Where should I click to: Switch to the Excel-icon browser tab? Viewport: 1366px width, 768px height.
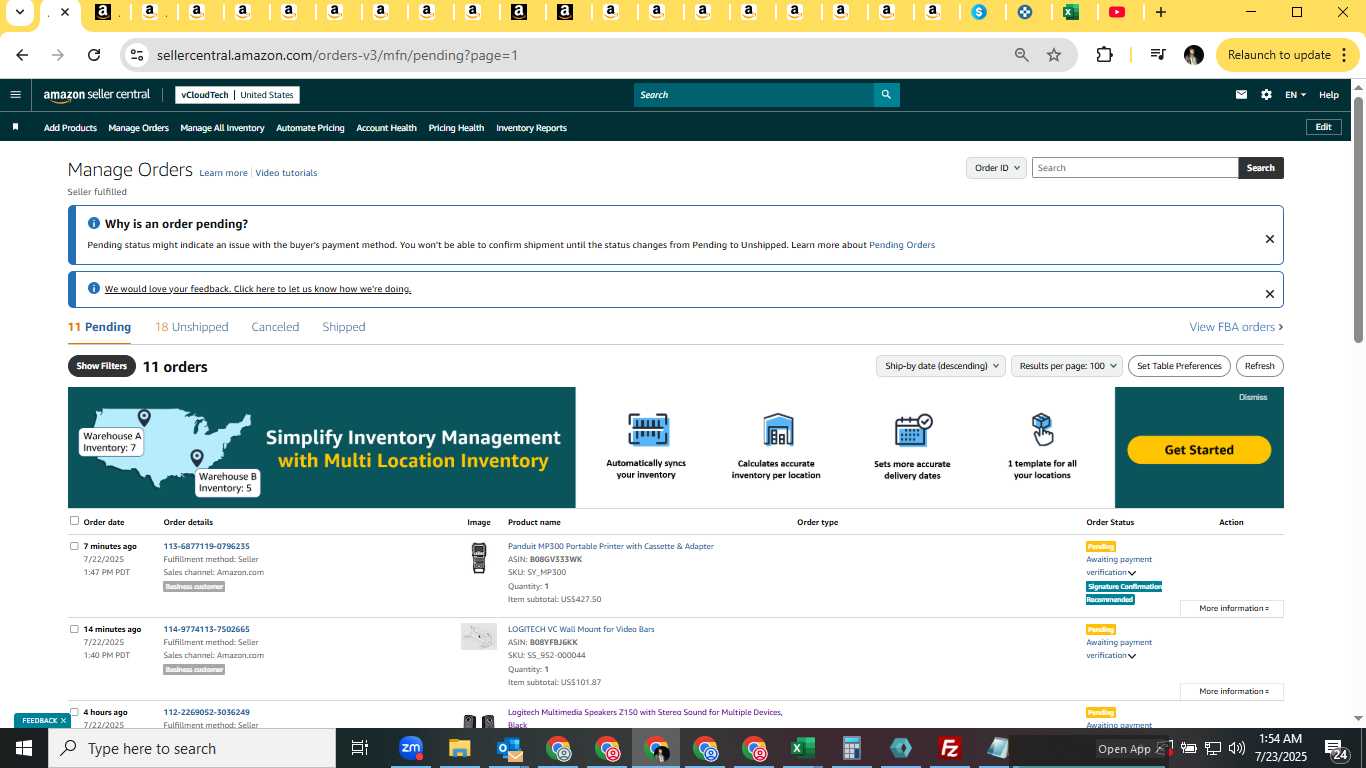1070,12
